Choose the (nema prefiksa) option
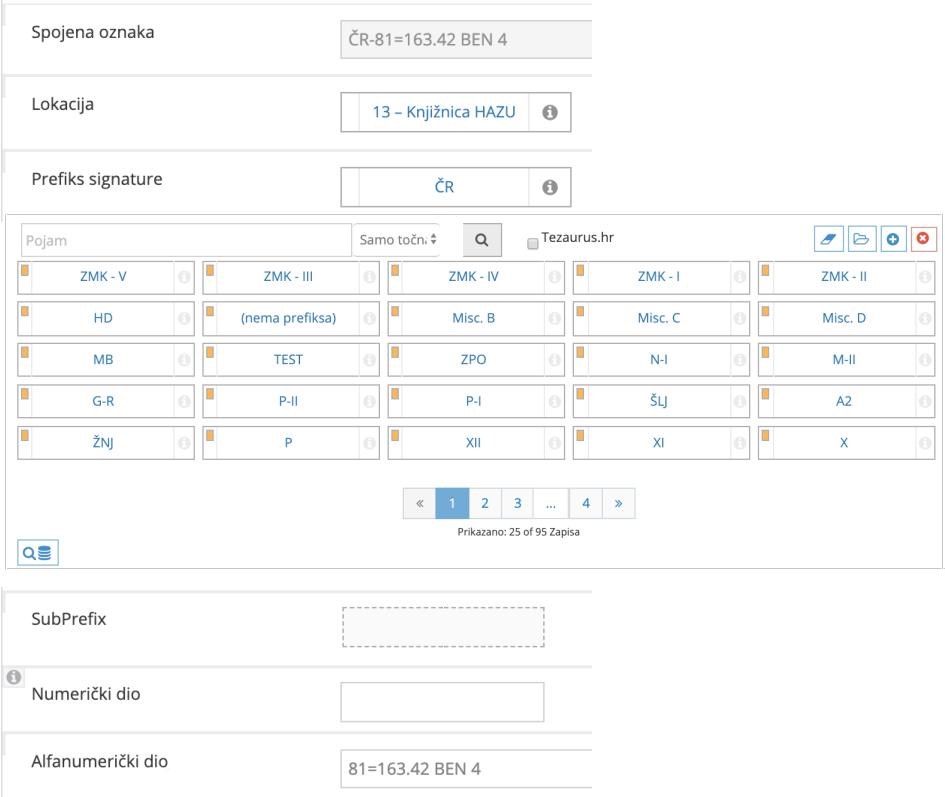The image size is (945, 797). click(288, 318)
